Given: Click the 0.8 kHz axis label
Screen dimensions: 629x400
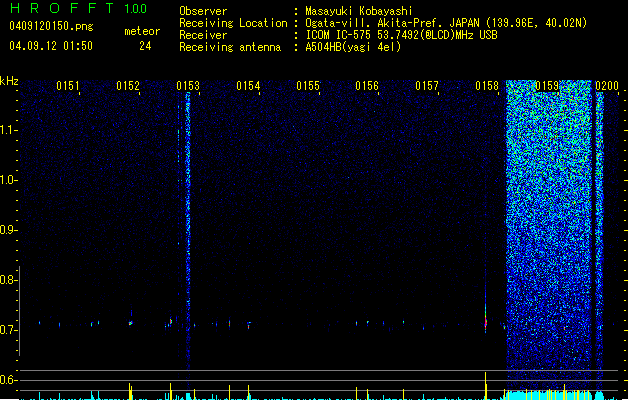Looking at the screenshot, I should tap(8, 280).
